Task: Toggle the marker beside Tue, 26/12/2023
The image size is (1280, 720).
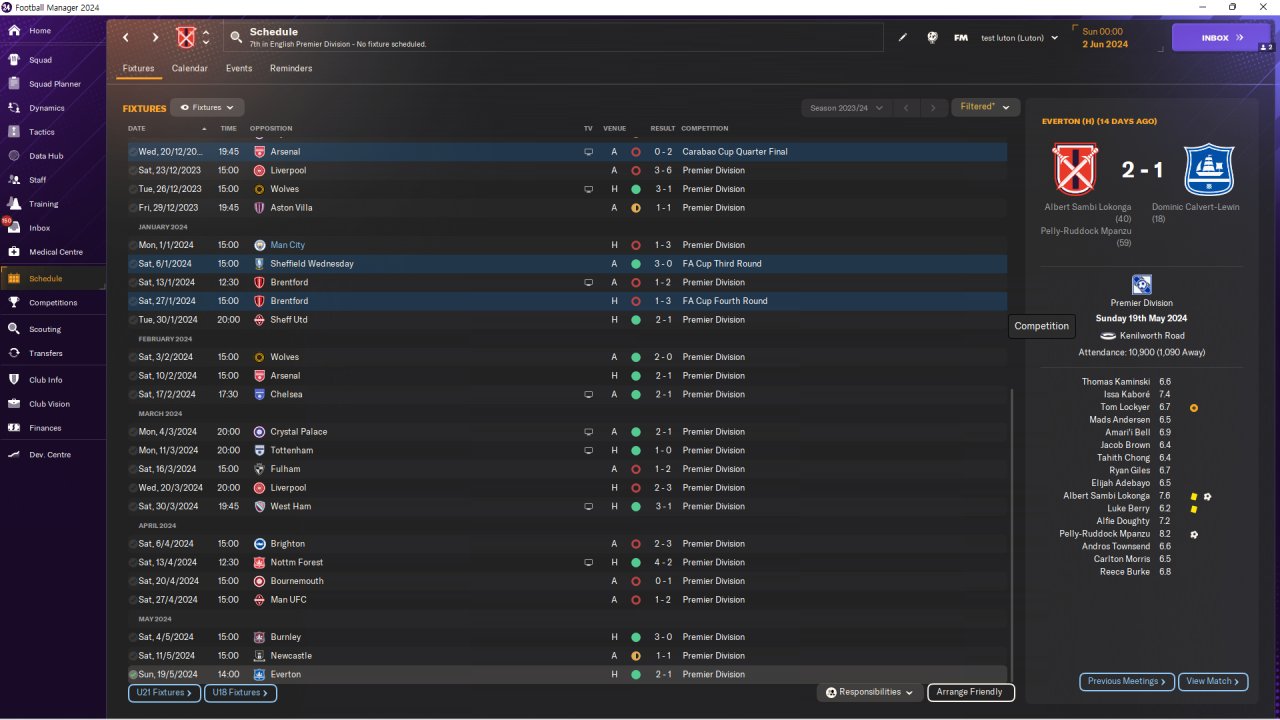Action: point(133,189)
